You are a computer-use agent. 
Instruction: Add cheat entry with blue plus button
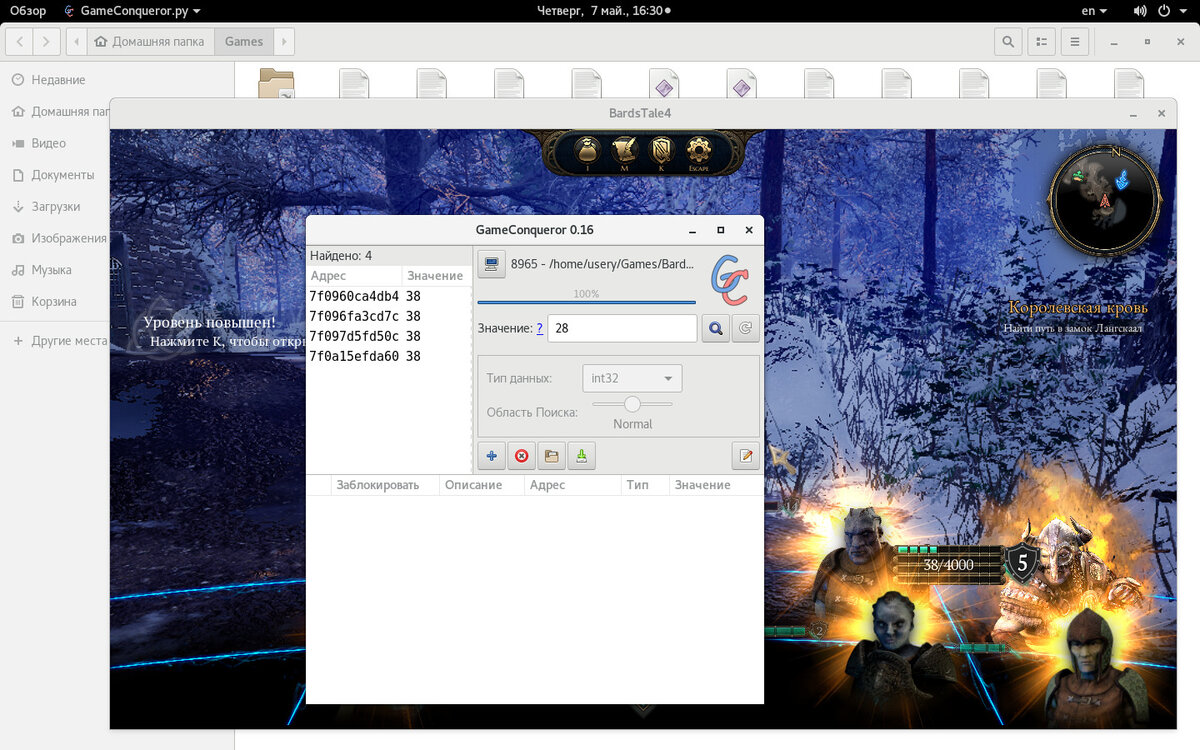(x=491, y=456)
